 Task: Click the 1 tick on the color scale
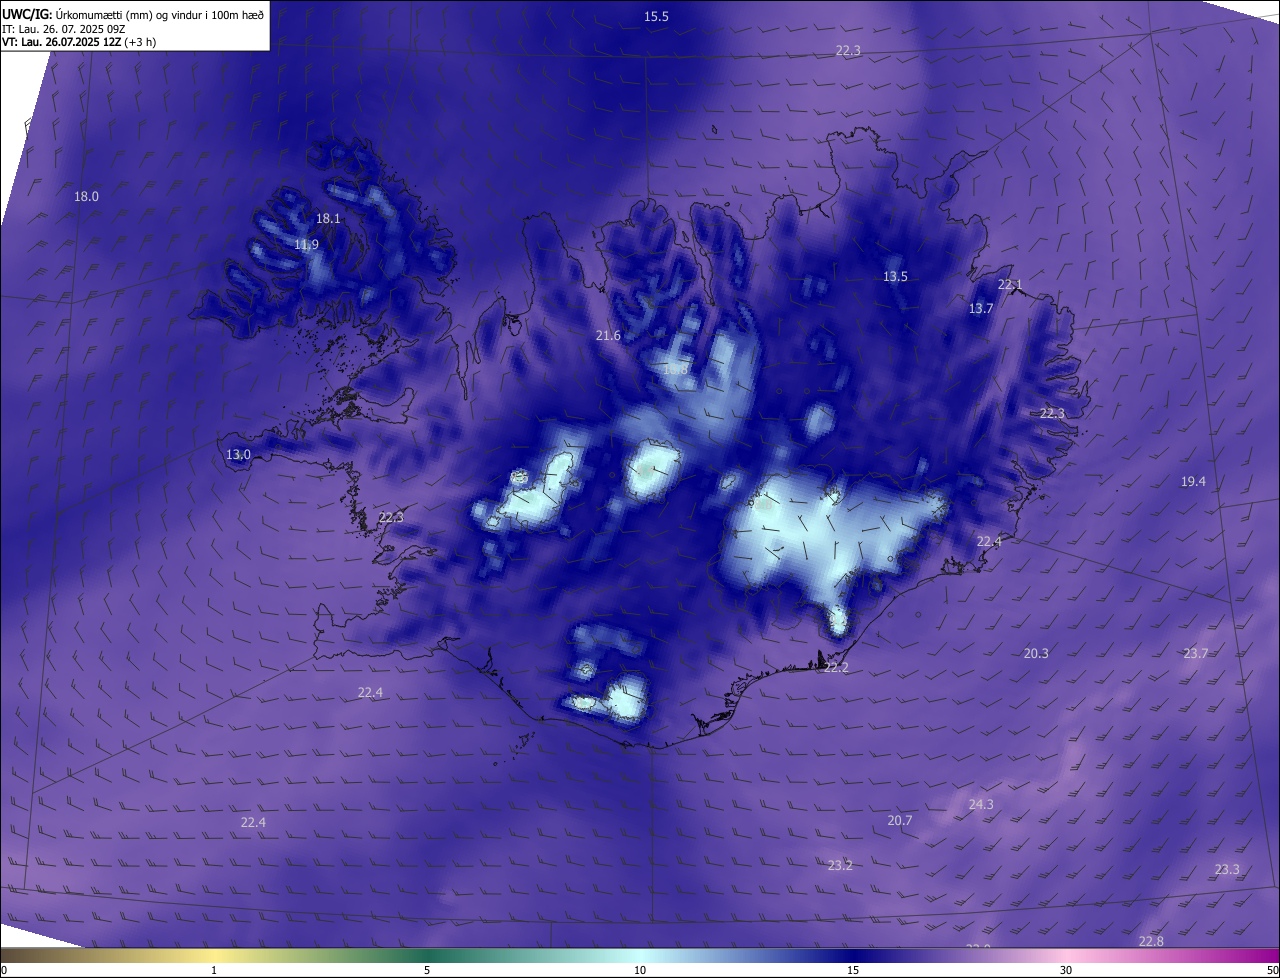tap(214, 970)
